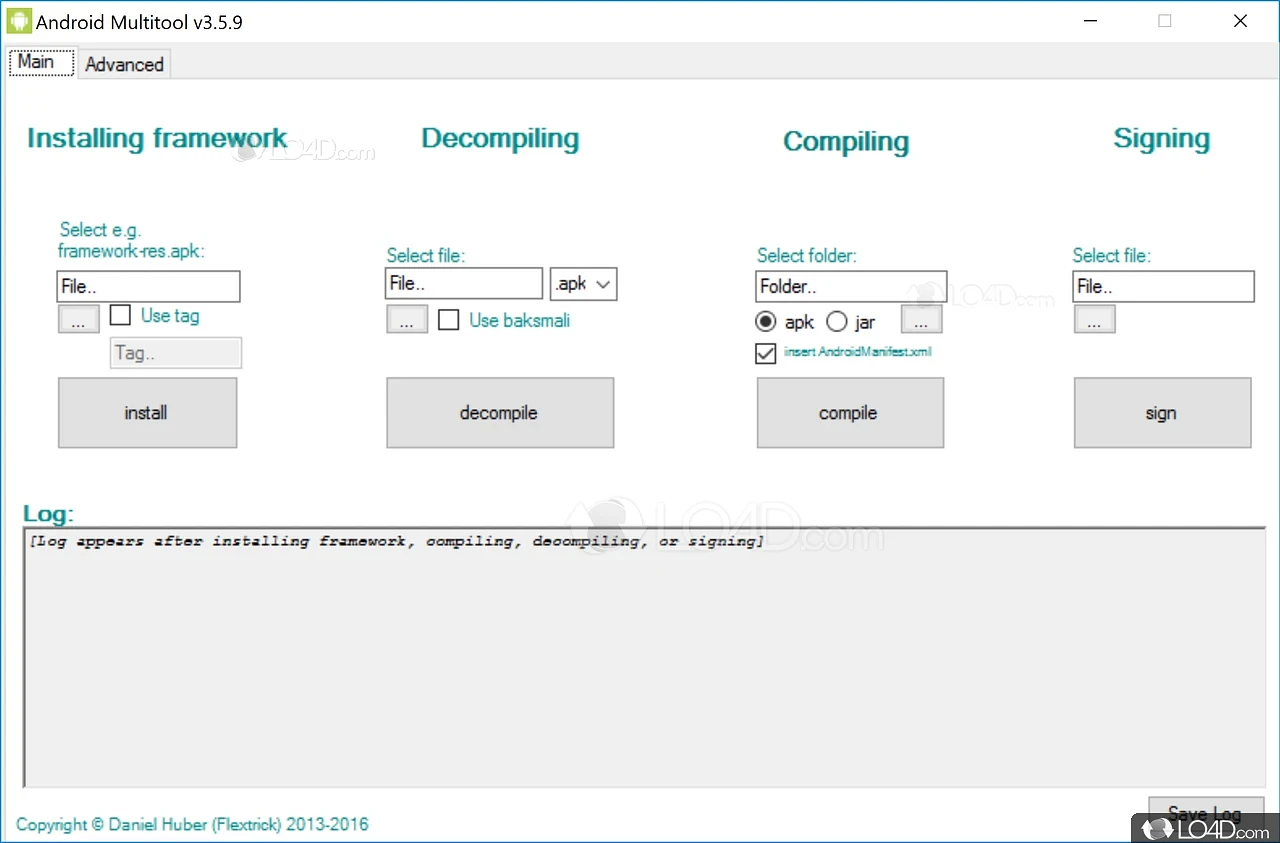Screen dimensions: 1280x843
Task: Click the Save Log button
Action: 1206,814
